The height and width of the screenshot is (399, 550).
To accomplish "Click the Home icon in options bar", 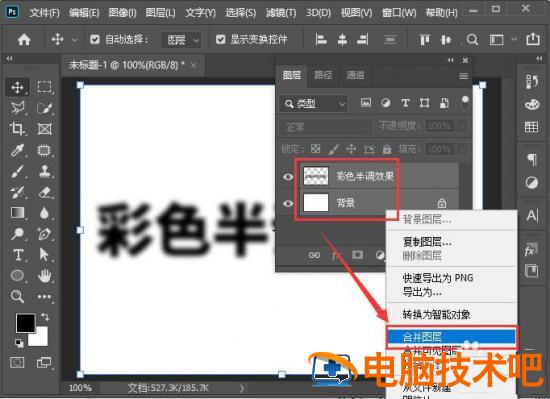I will (24, 40).
